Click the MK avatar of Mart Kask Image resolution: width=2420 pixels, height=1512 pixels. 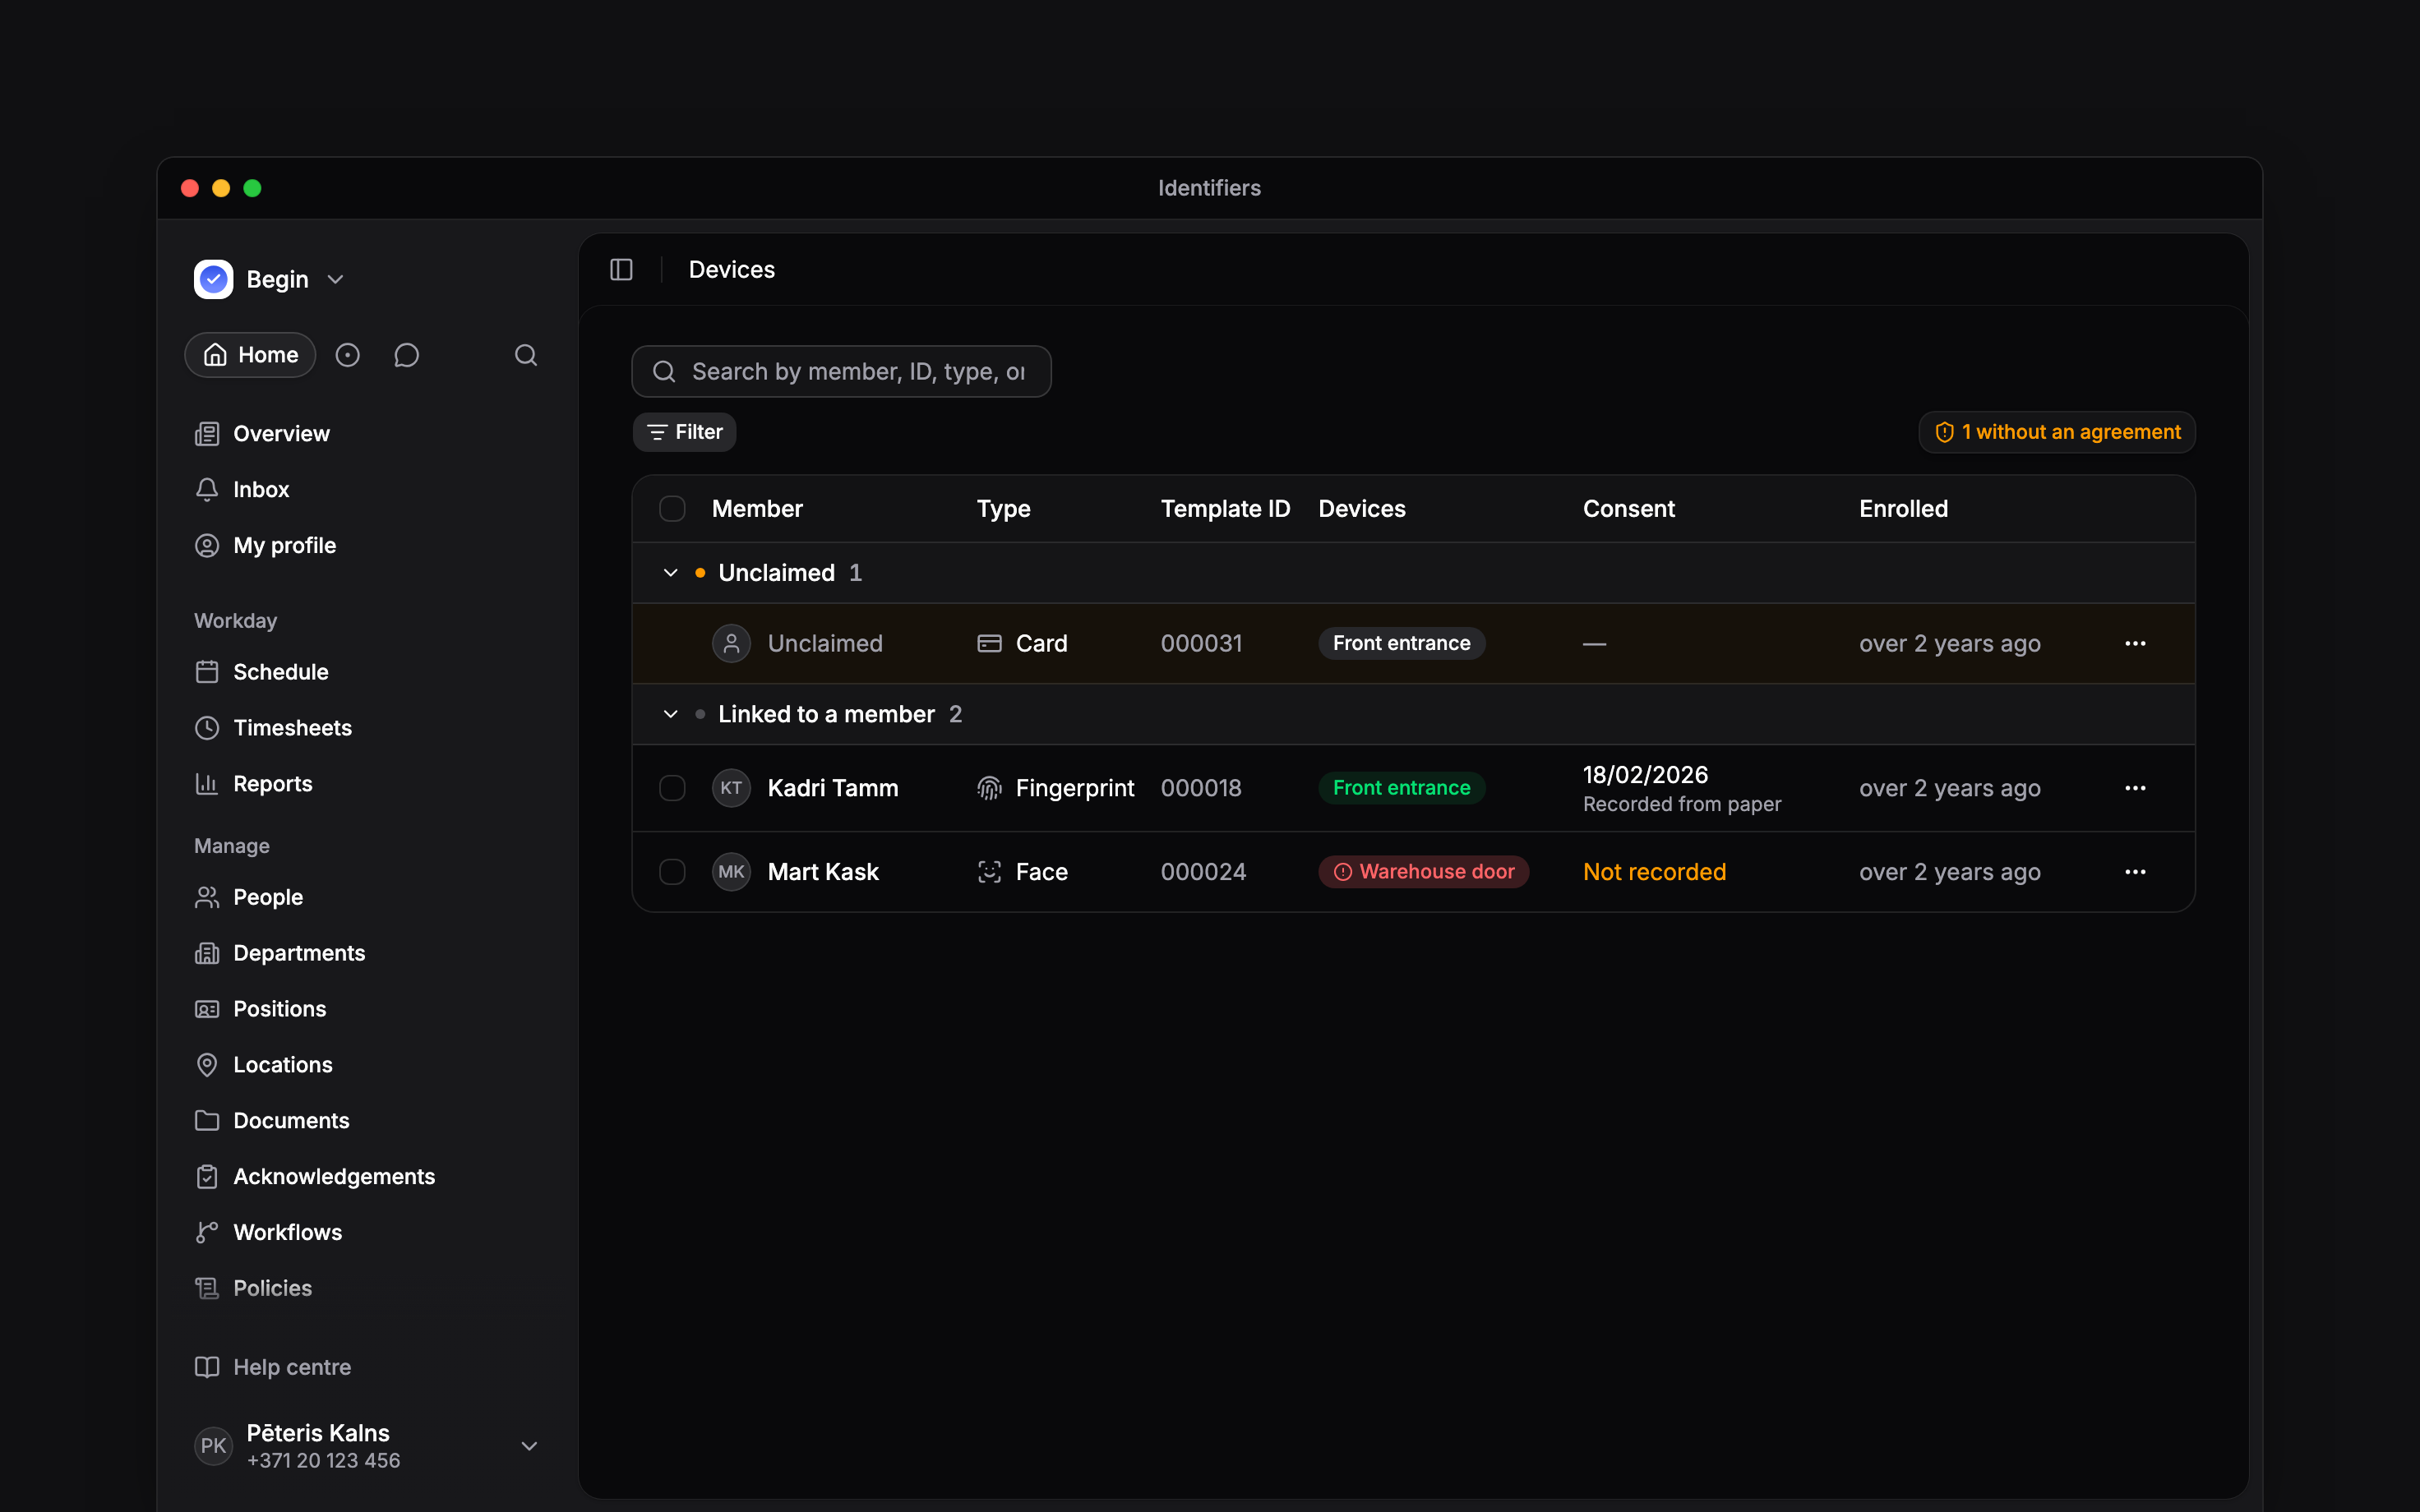point(731,872)
